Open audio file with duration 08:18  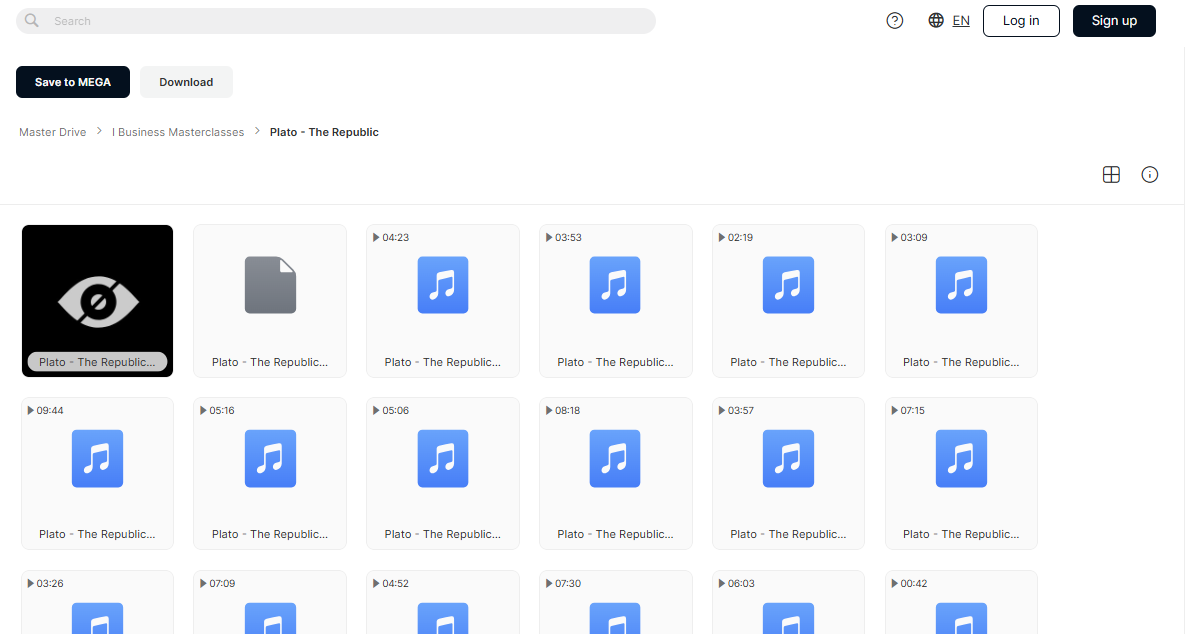(615, 474)
